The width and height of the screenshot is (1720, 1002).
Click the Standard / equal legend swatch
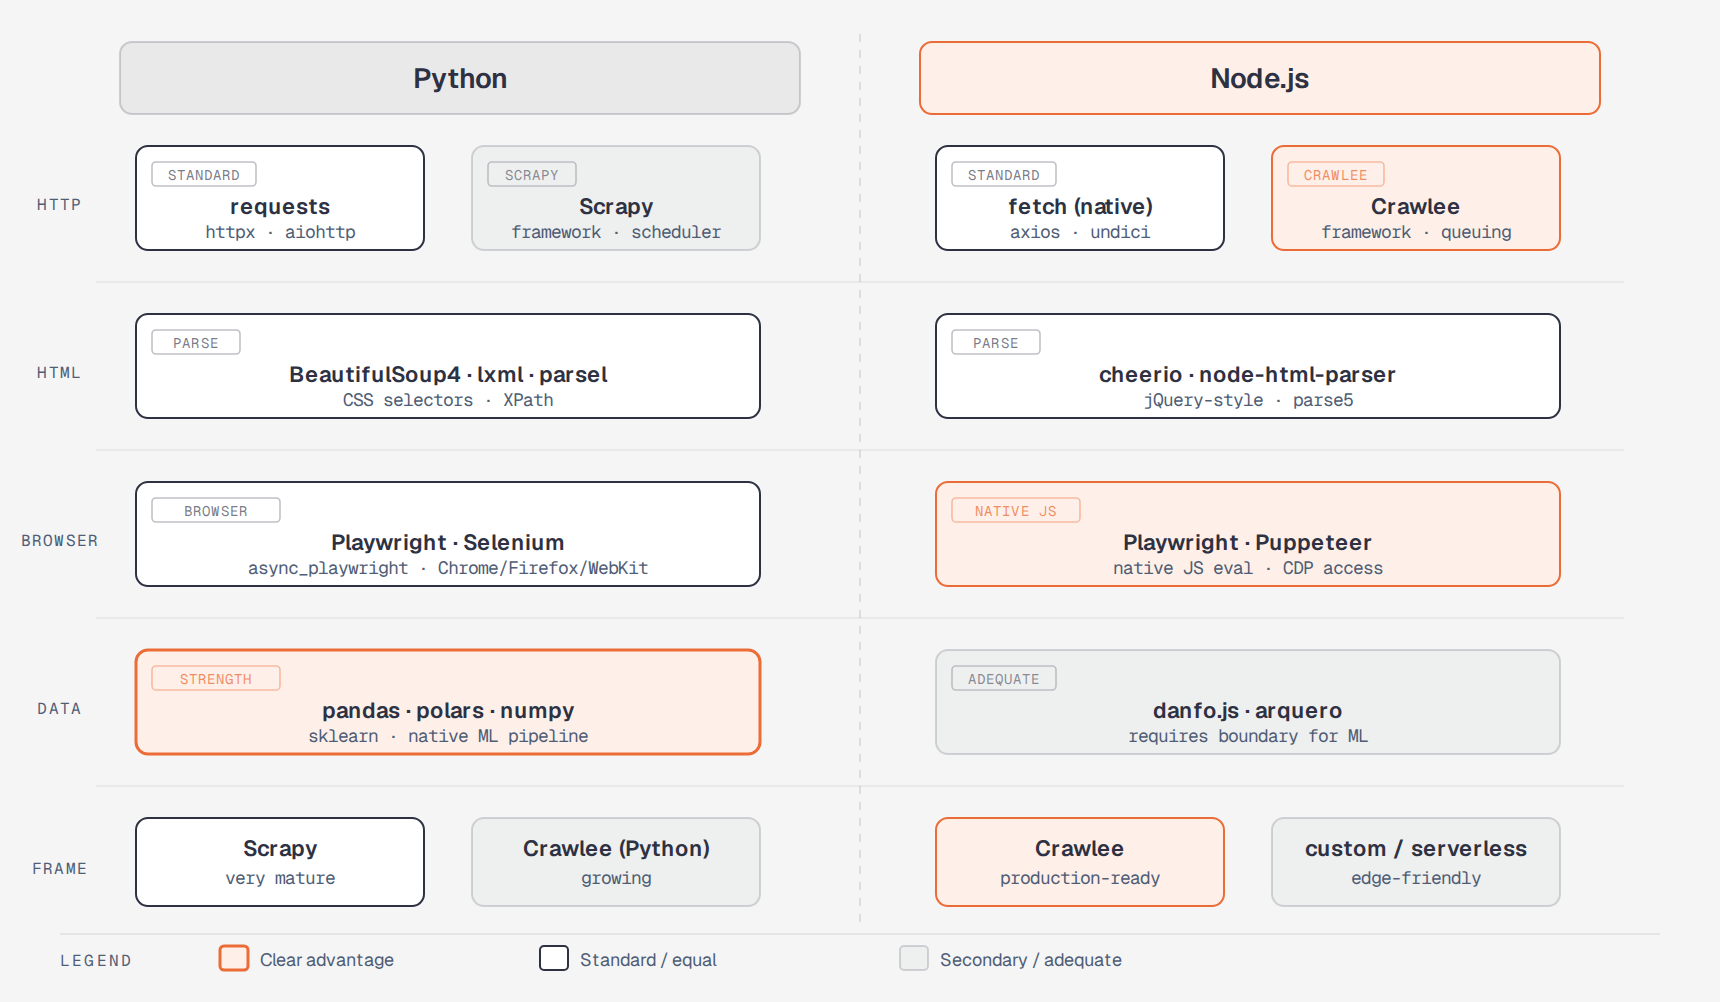[x=554, y=958]
